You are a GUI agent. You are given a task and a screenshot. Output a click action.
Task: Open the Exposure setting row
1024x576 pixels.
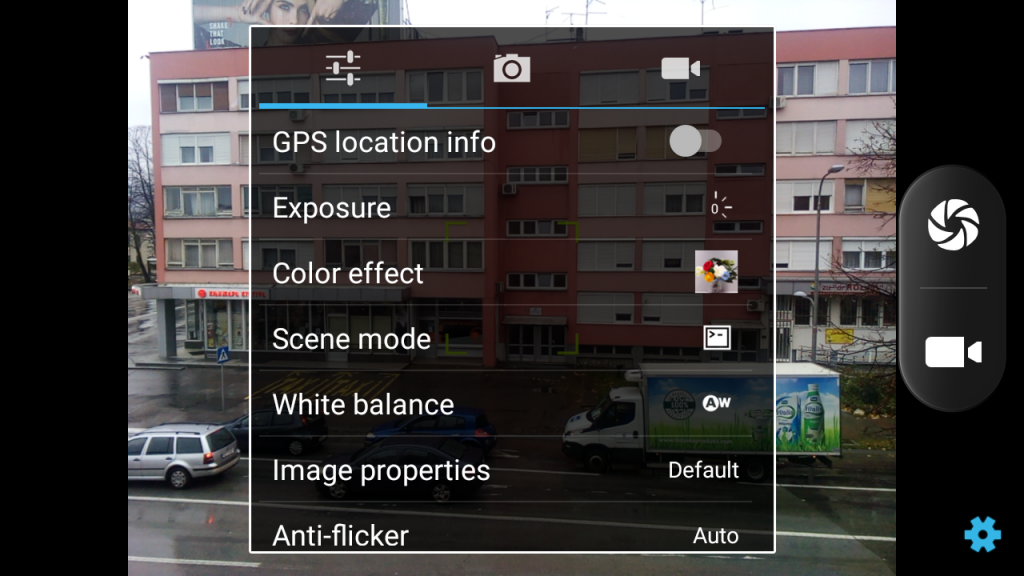(x=505, y=207)
